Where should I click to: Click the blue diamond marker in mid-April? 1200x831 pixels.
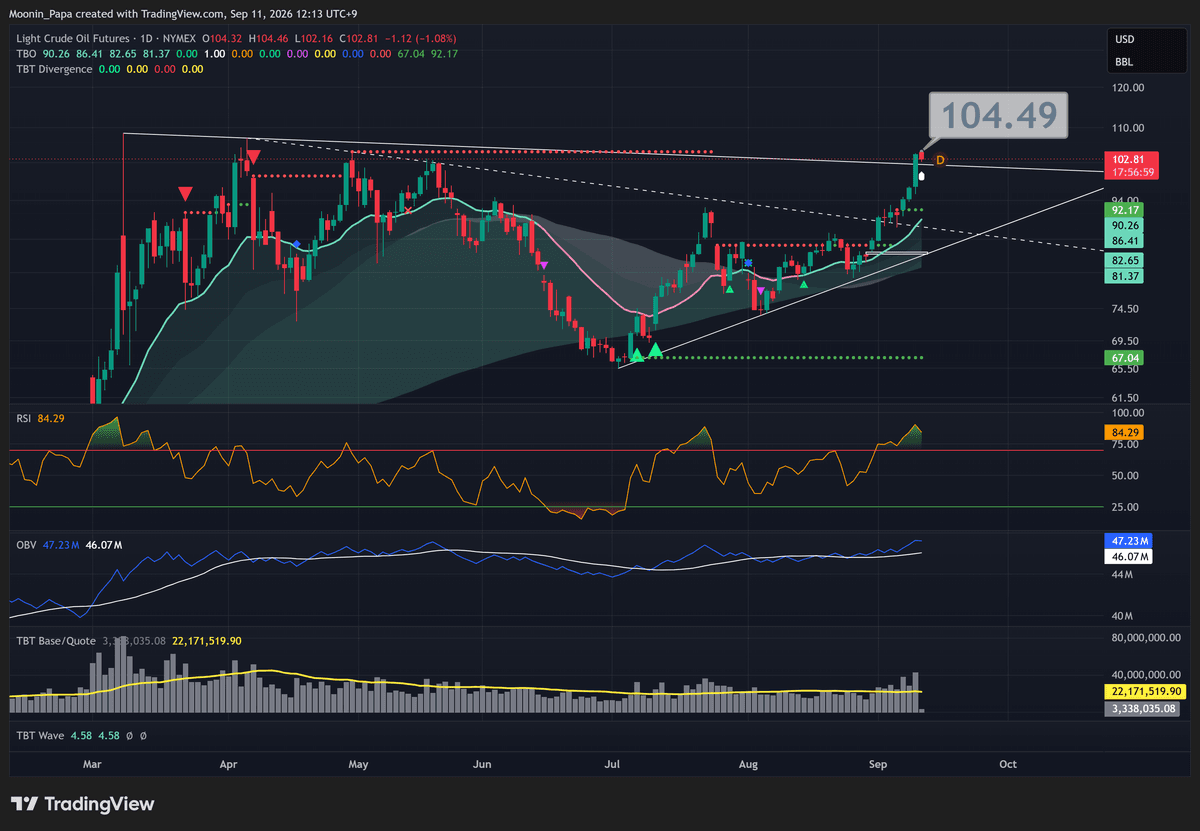click(297, 243)
